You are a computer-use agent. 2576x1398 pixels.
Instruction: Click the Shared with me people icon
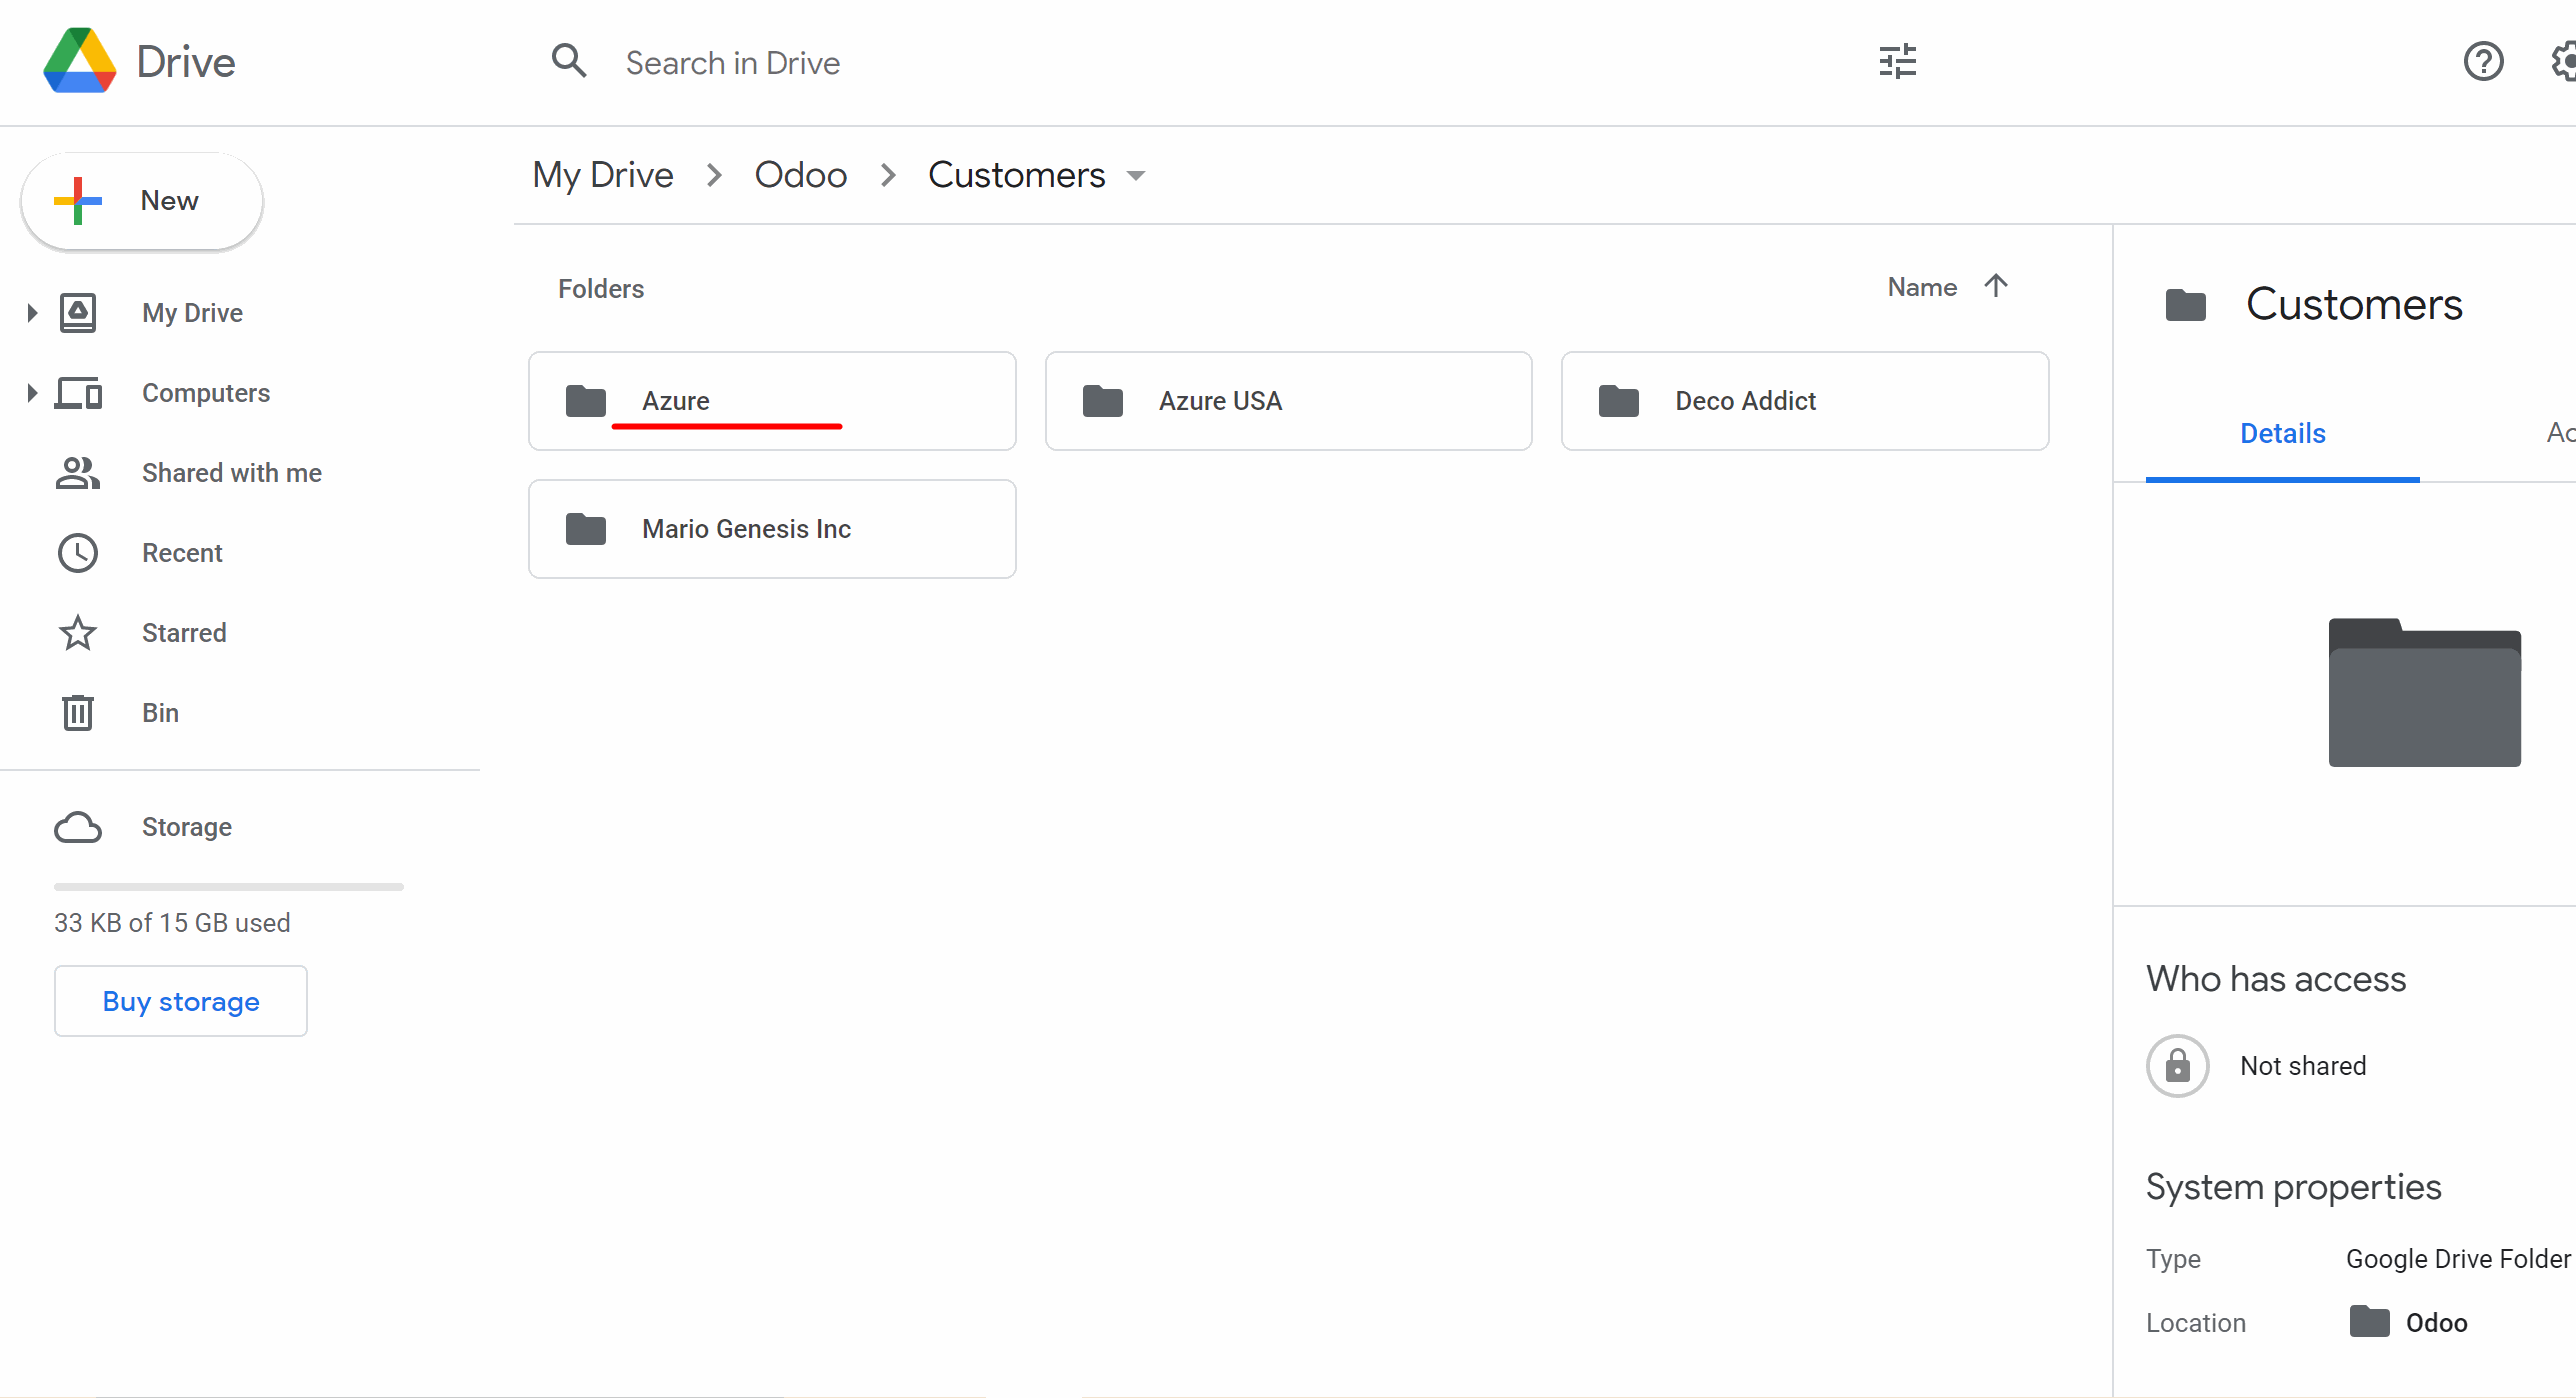(x=78, y=473)
